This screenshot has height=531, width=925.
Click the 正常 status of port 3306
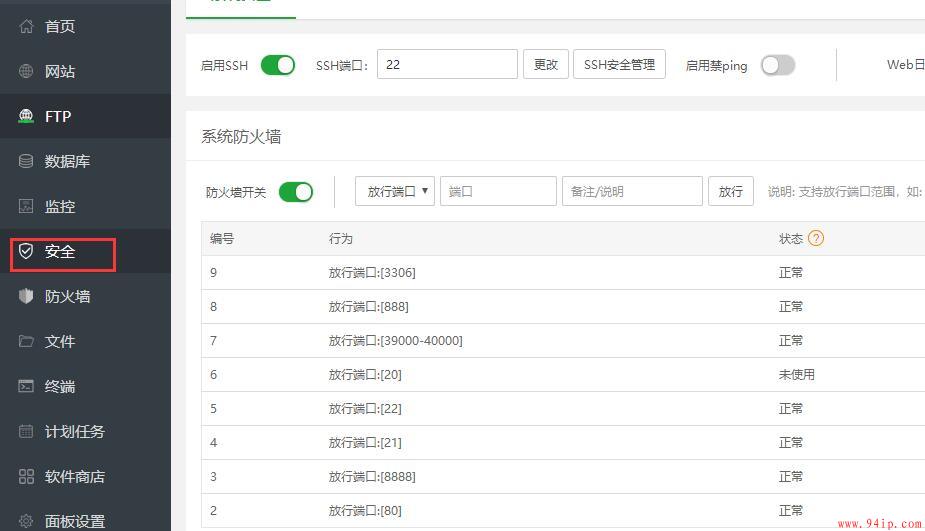(x=790, y=273)
